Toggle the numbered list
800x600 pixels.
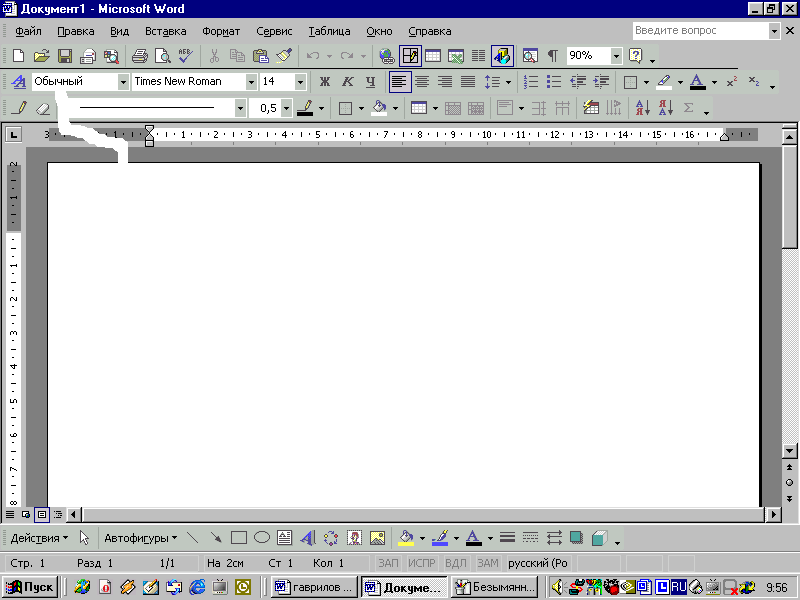click(531, 82)
